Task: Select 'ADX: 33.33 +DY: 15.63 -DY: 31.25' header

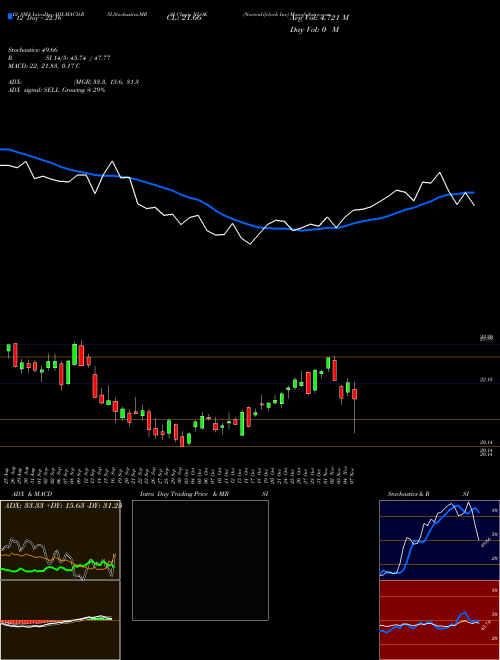Action: (62, 506)
